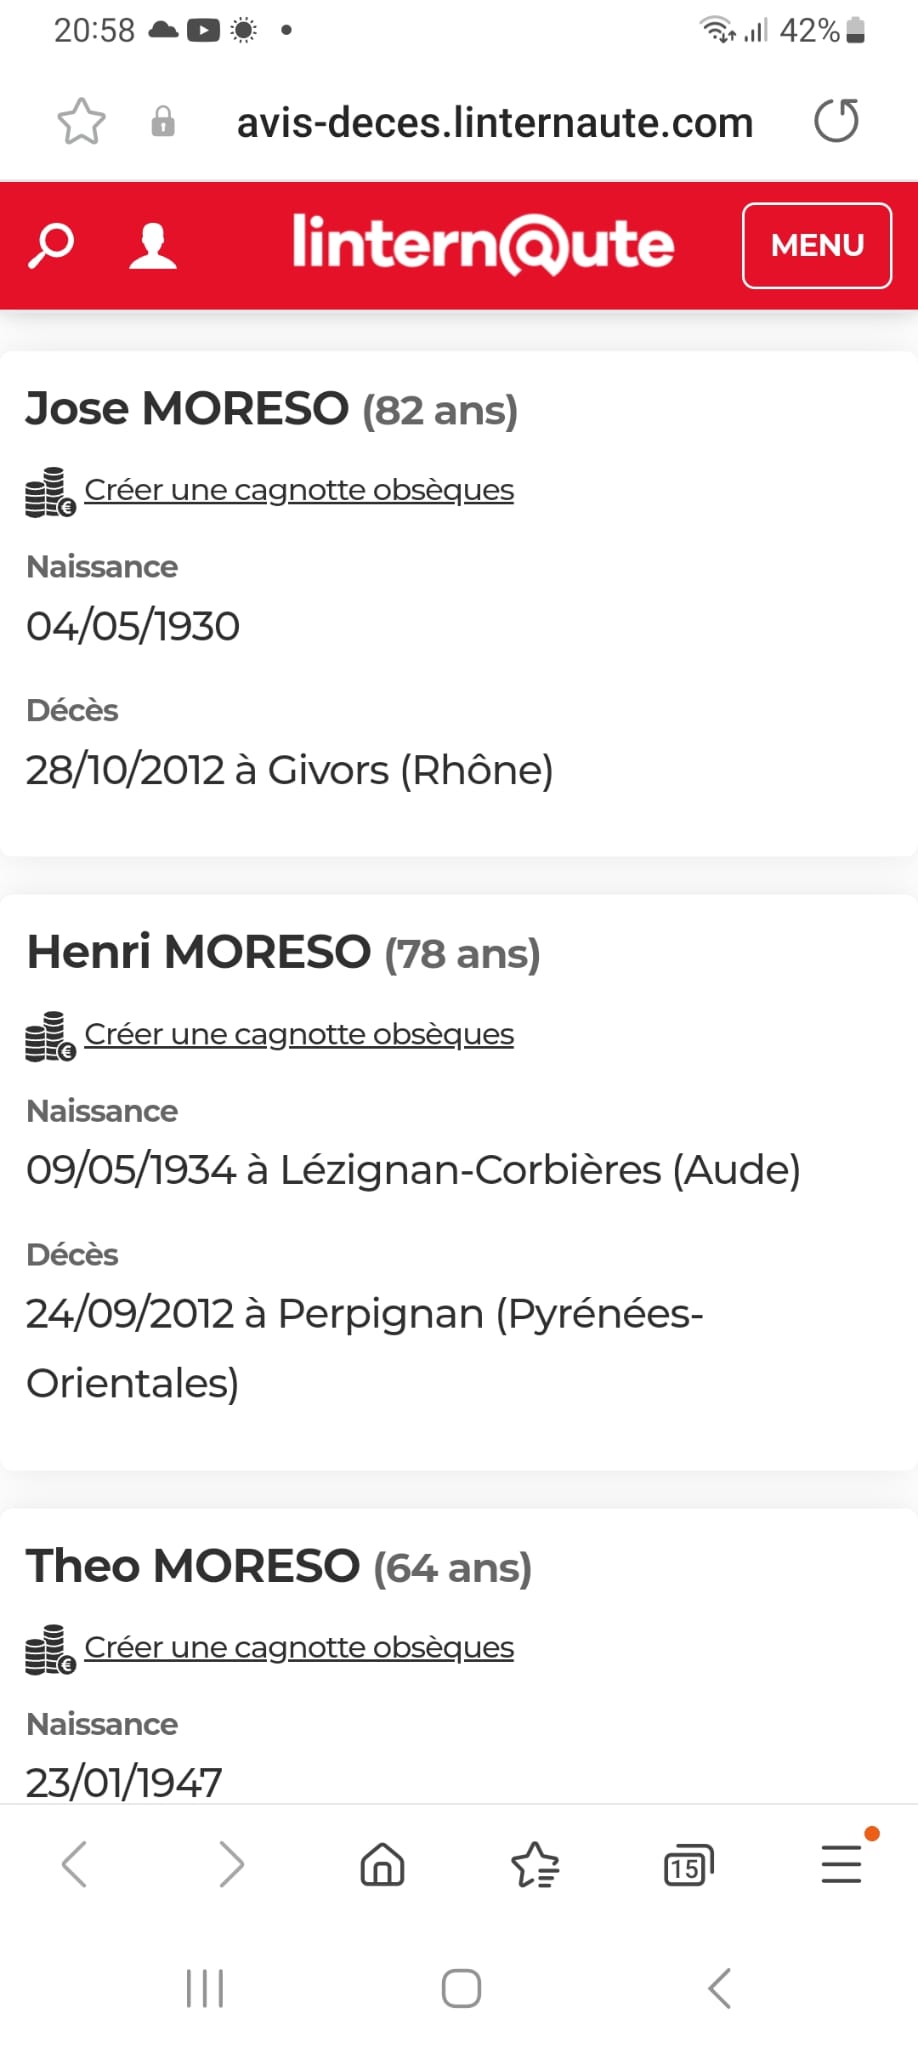Viewport: 918px width, 2048px height.
Task: Go forward with browser forward arrow
Action: point(231,1865)
